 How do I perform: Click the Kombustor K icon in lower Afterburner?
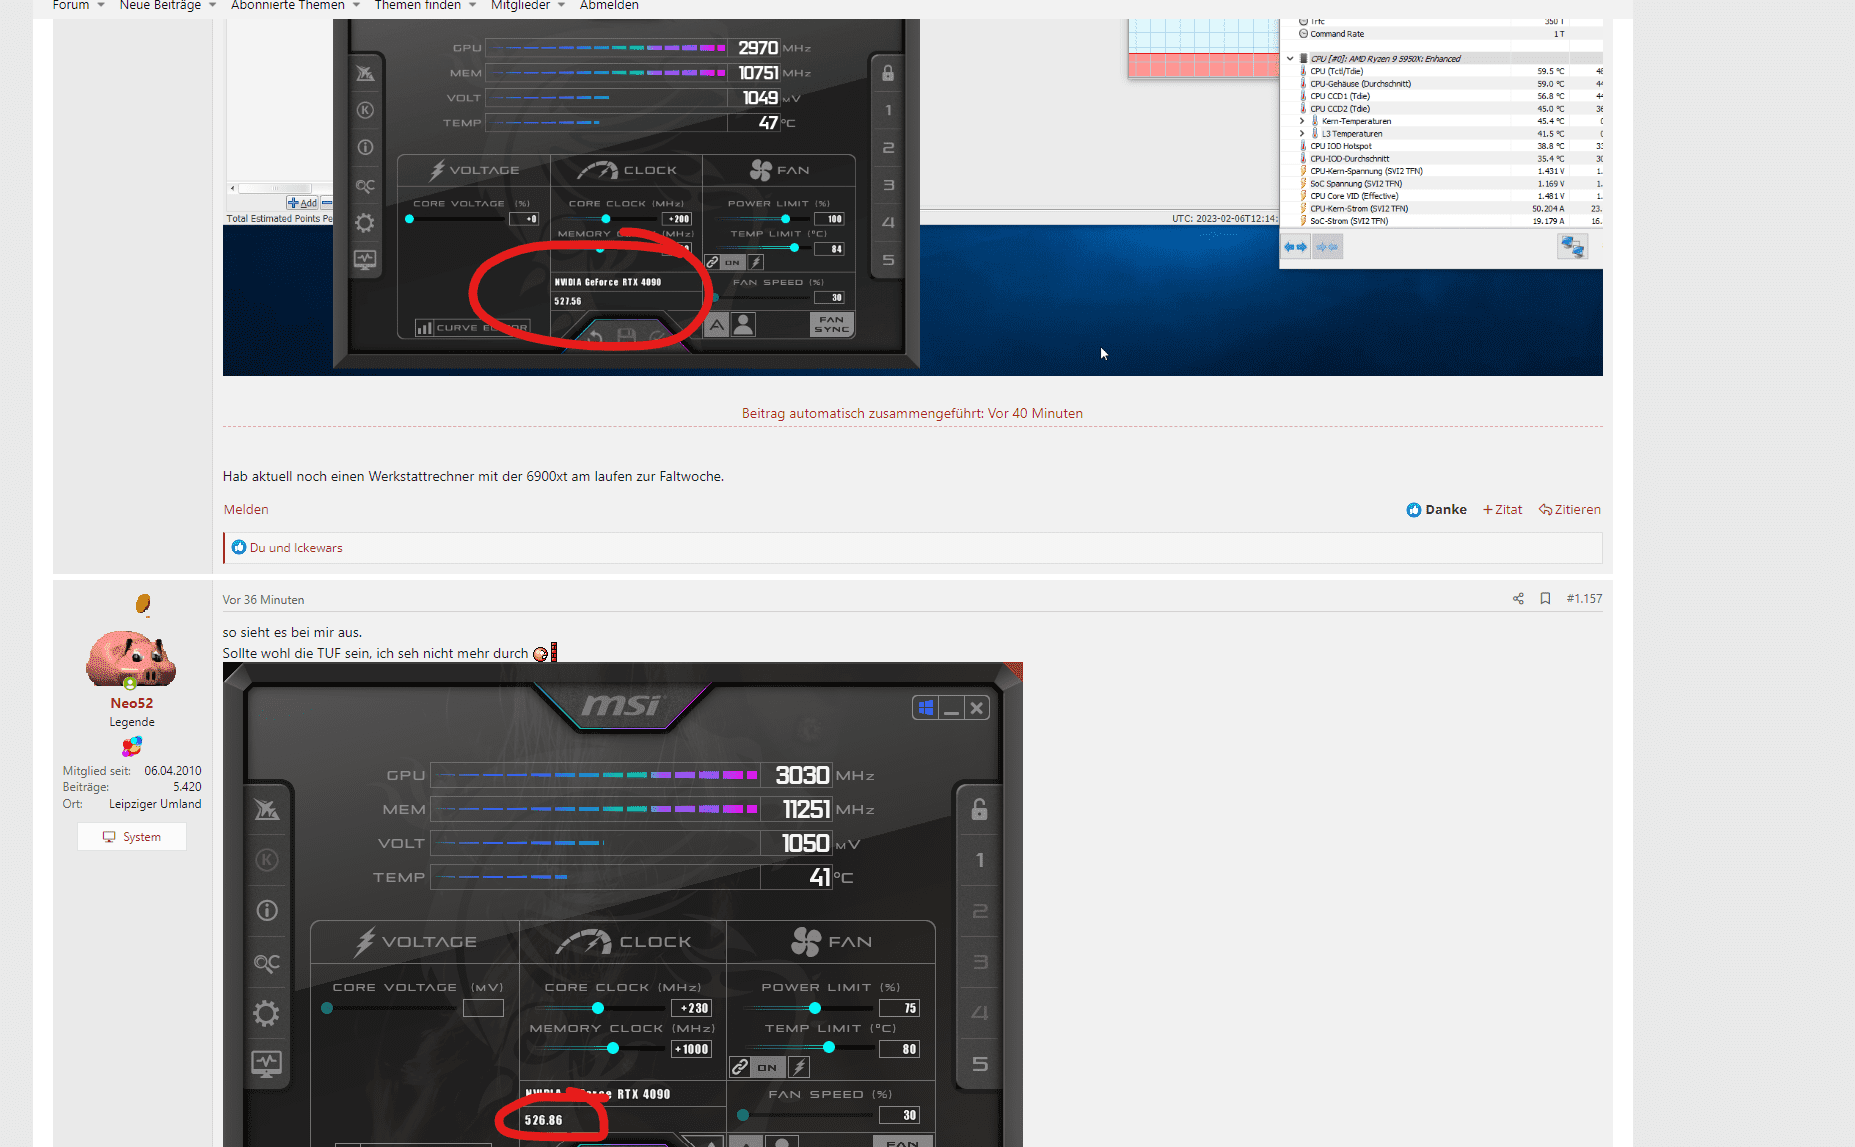pos(266,860)
